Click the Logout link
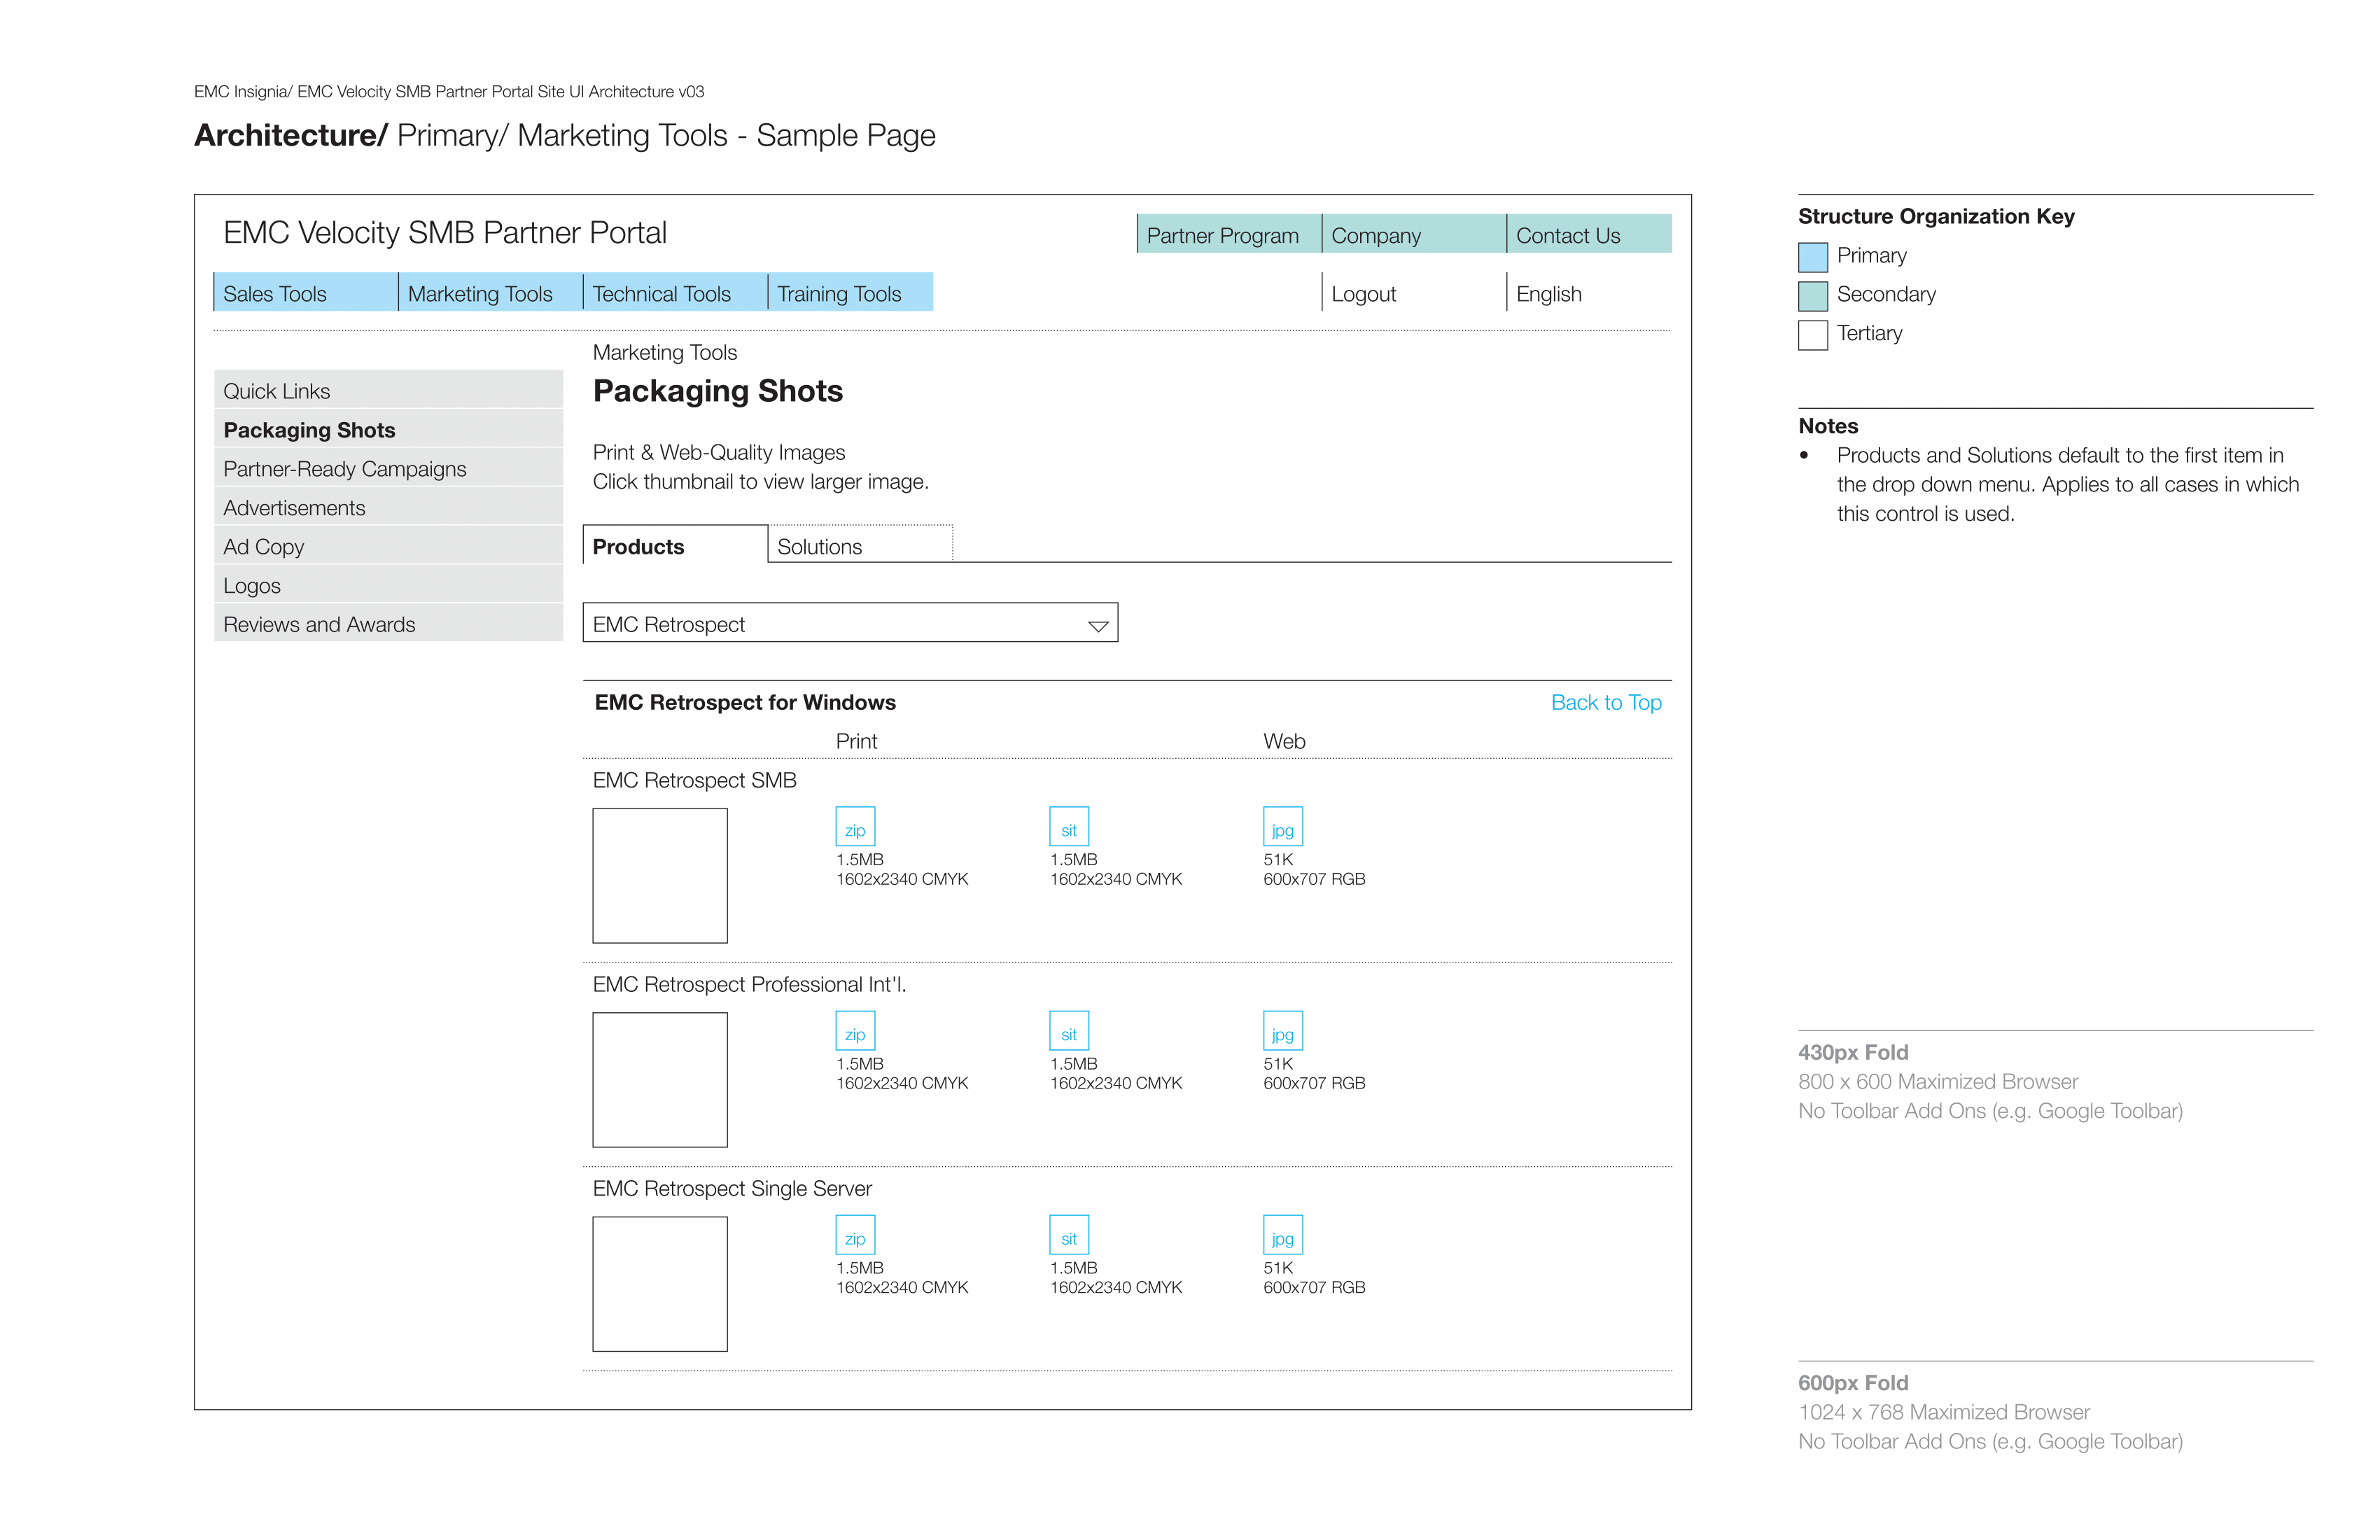Screen dimensions: 2380x1540 click(1363, 294)
